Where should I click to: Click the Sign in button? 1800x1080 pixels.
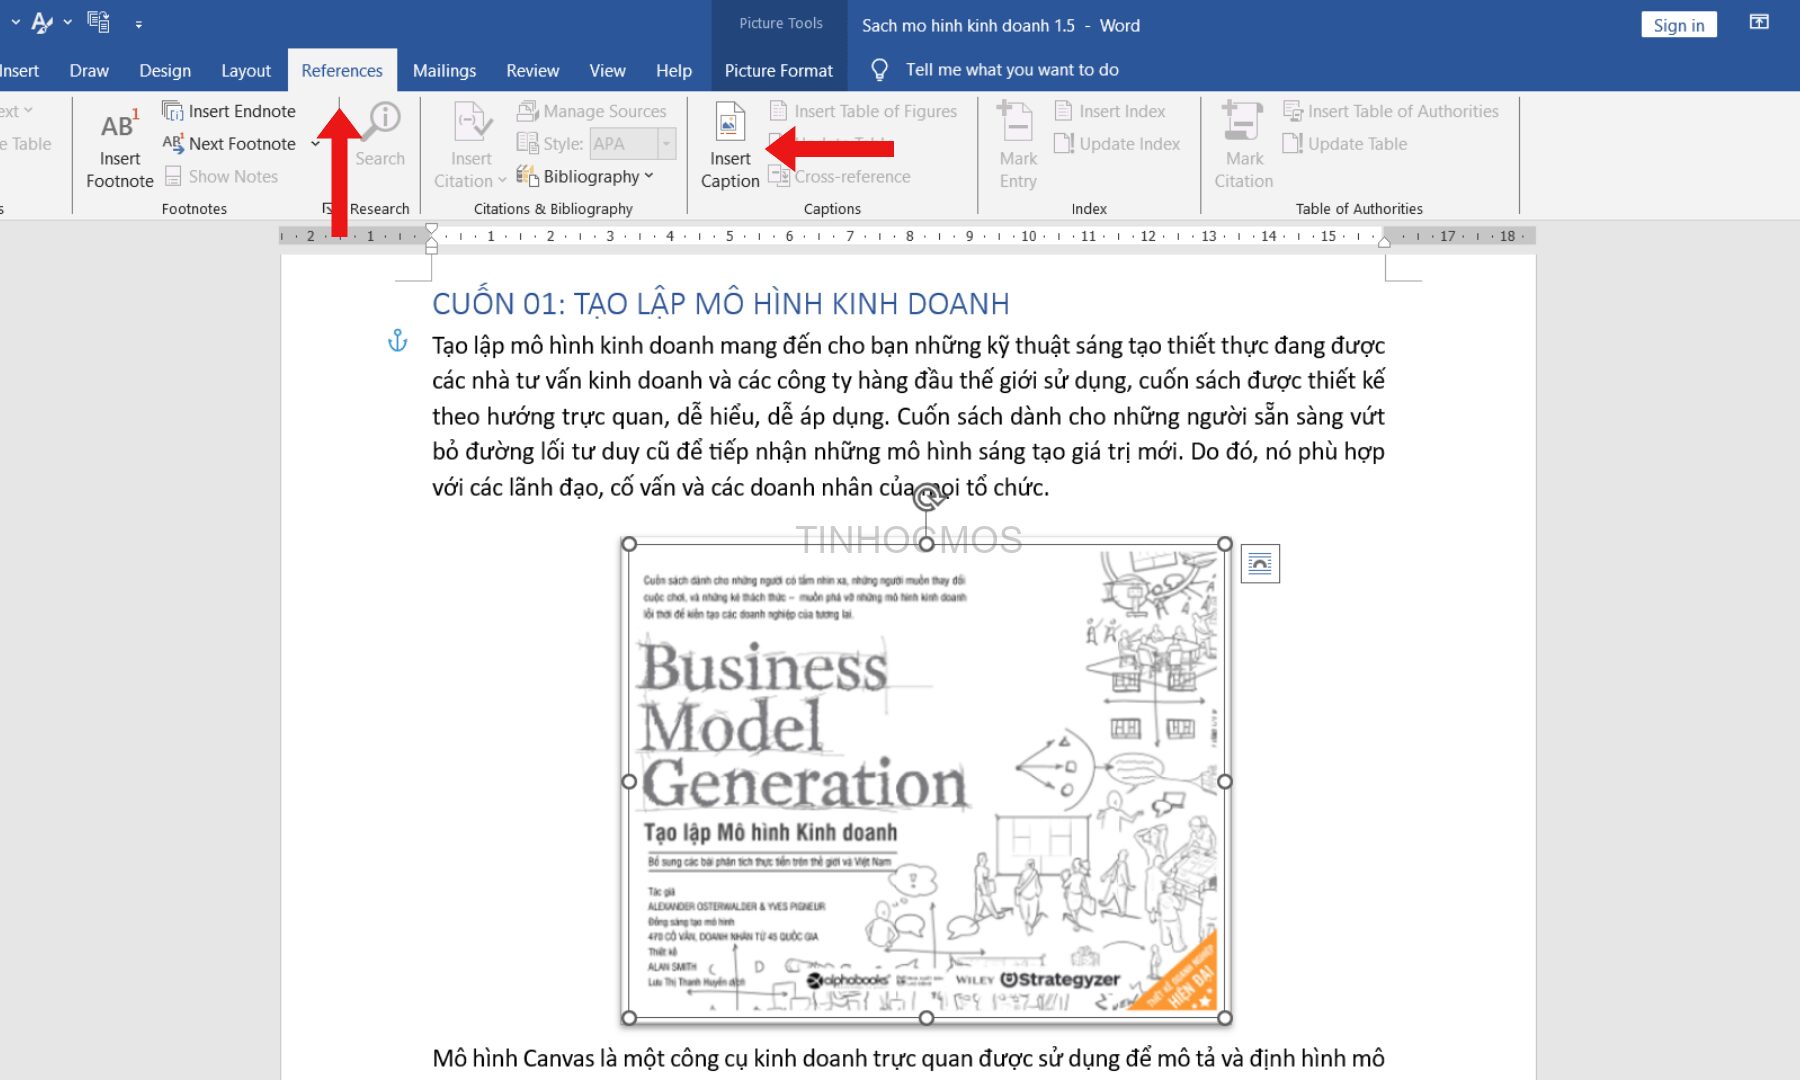[1678, 25]
